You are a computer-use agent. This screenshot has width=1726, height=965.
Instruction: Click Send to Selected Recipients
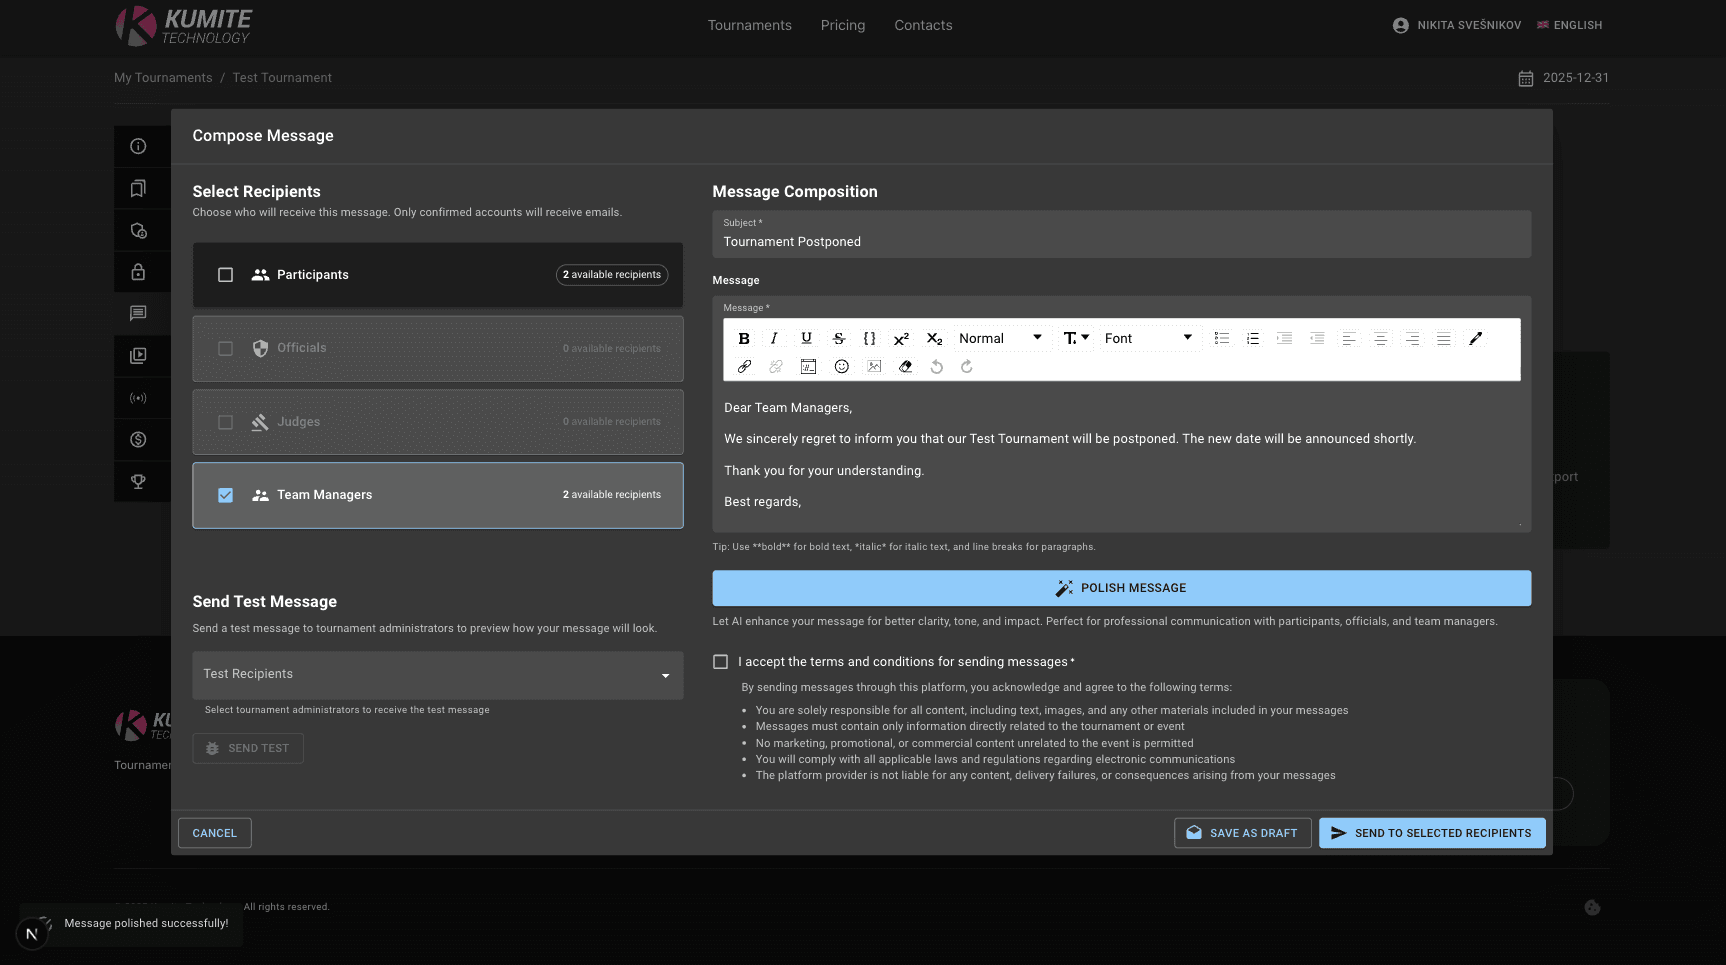click(x=1432, y=833)
